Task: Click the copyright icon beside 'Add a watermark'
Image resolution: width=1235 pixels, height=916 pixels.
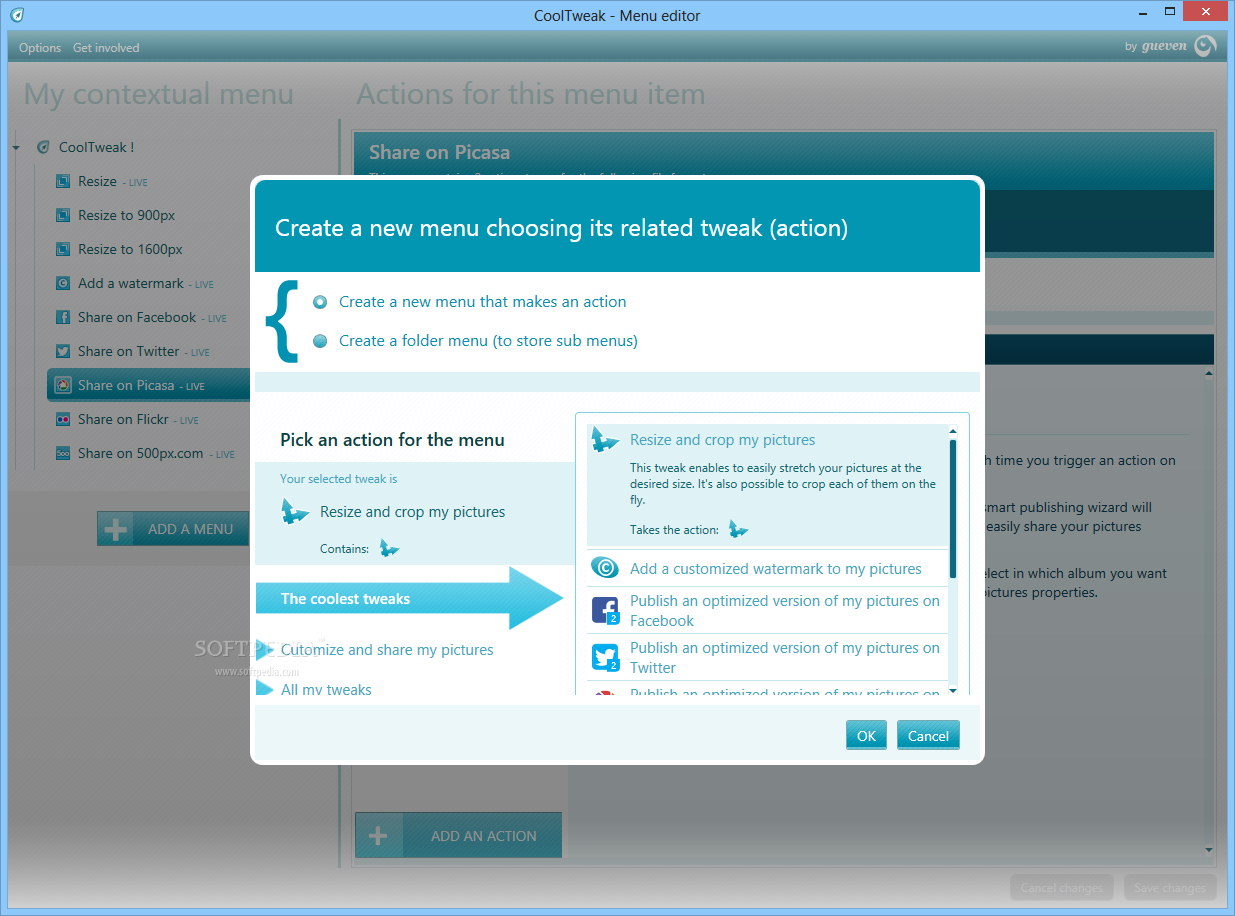Action: (62, 283)
